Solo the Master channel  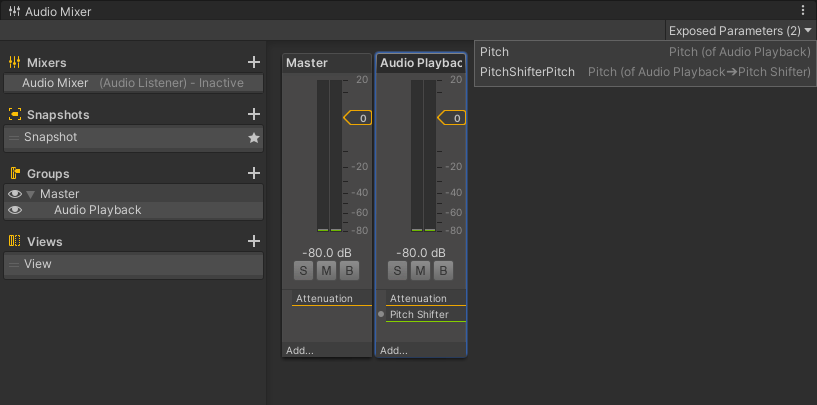click(x=302, y=270)
